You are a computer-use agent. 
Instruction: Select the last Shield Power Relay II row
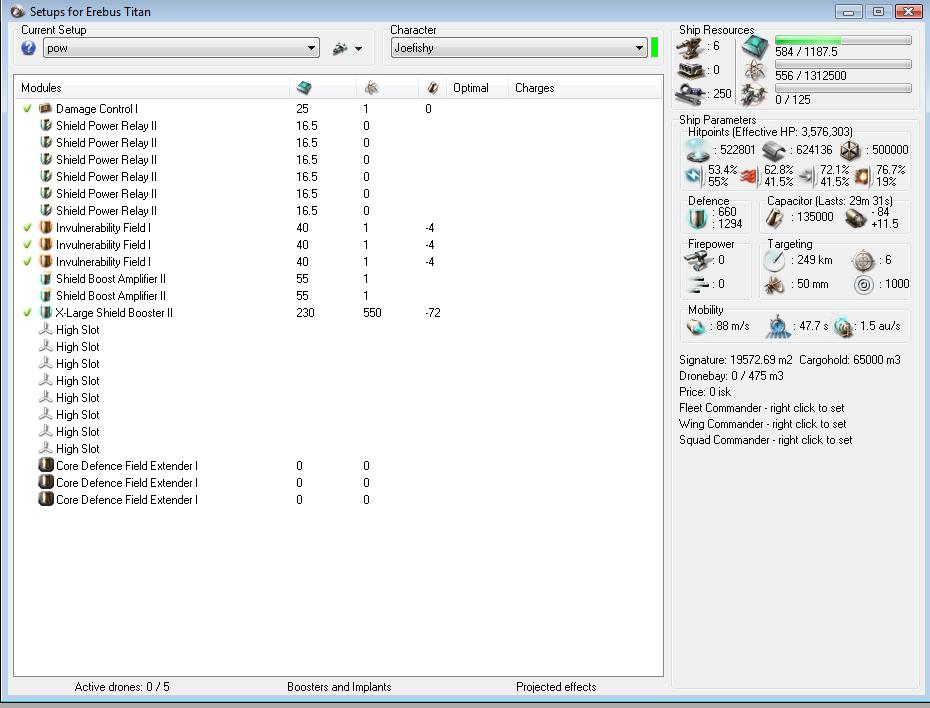click(338, 211)
